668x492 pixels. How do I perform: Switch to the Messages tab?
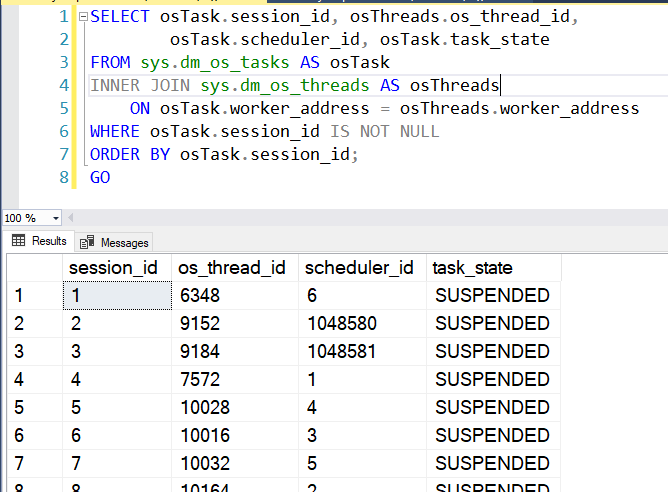(114, 243)
